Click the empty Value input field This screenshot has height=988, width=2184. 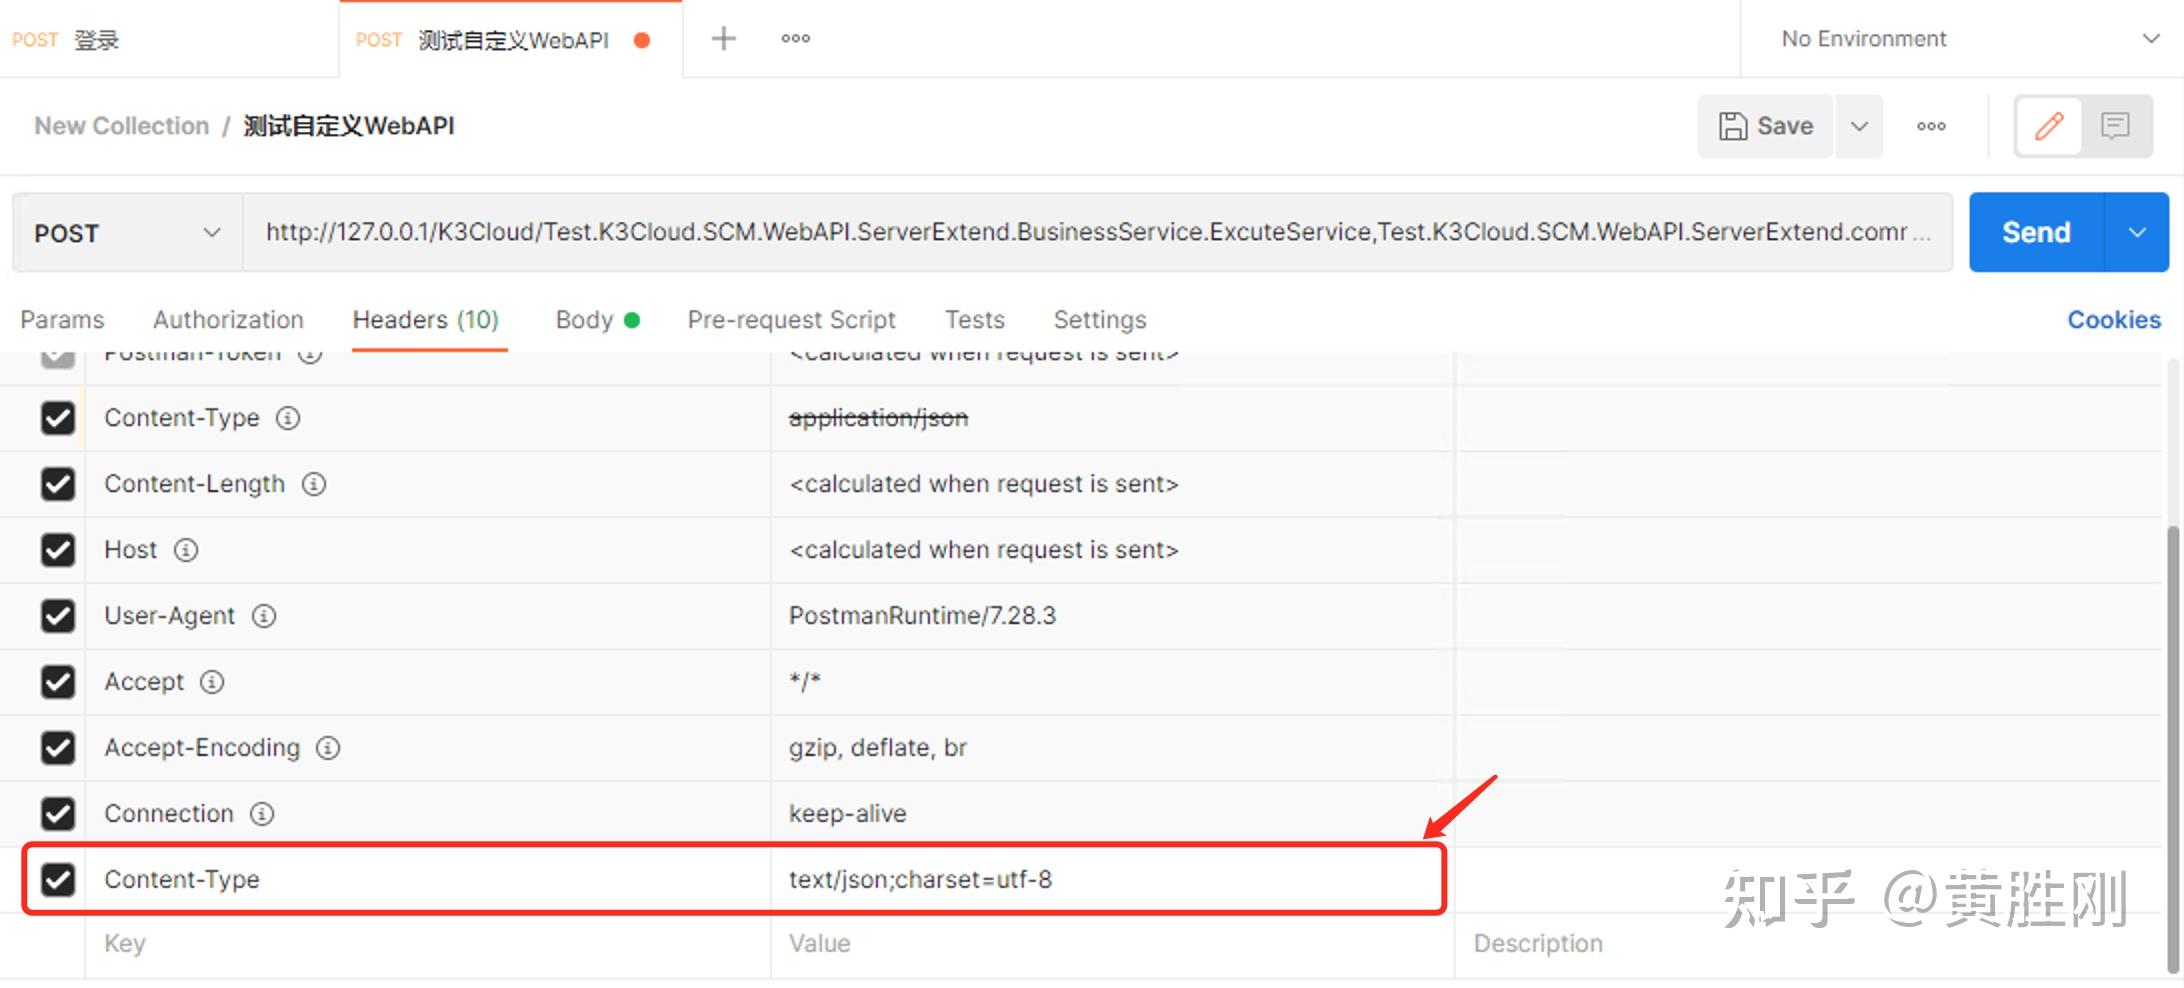tap(1112, 944)
